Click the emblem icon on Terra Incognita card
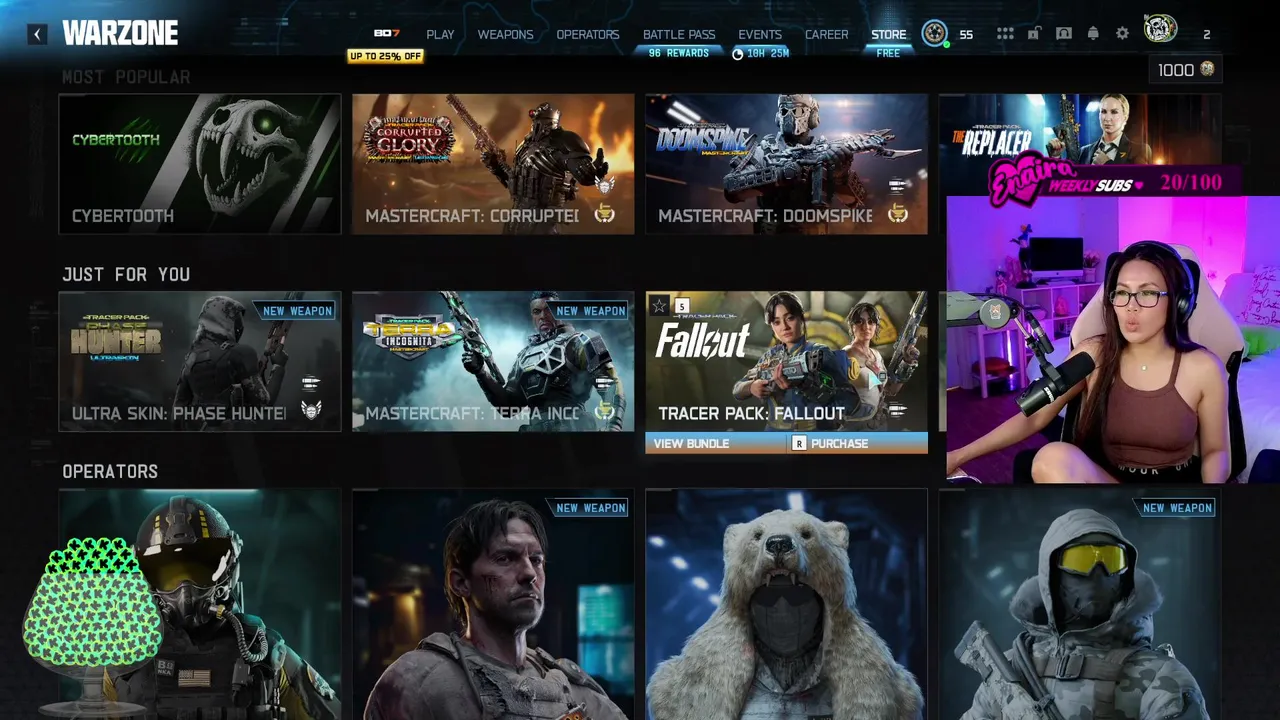This screenshot has width=1280, height=720. coord(604,410)
